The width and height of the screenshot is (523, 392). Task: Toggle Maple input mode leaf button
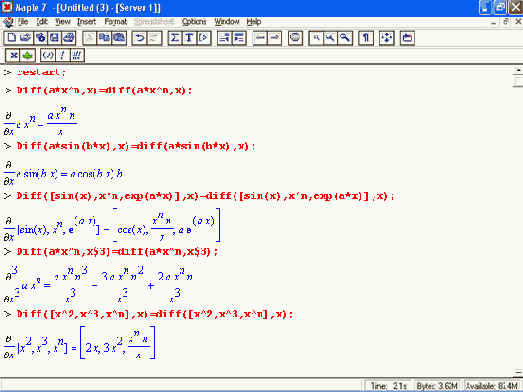27,55
